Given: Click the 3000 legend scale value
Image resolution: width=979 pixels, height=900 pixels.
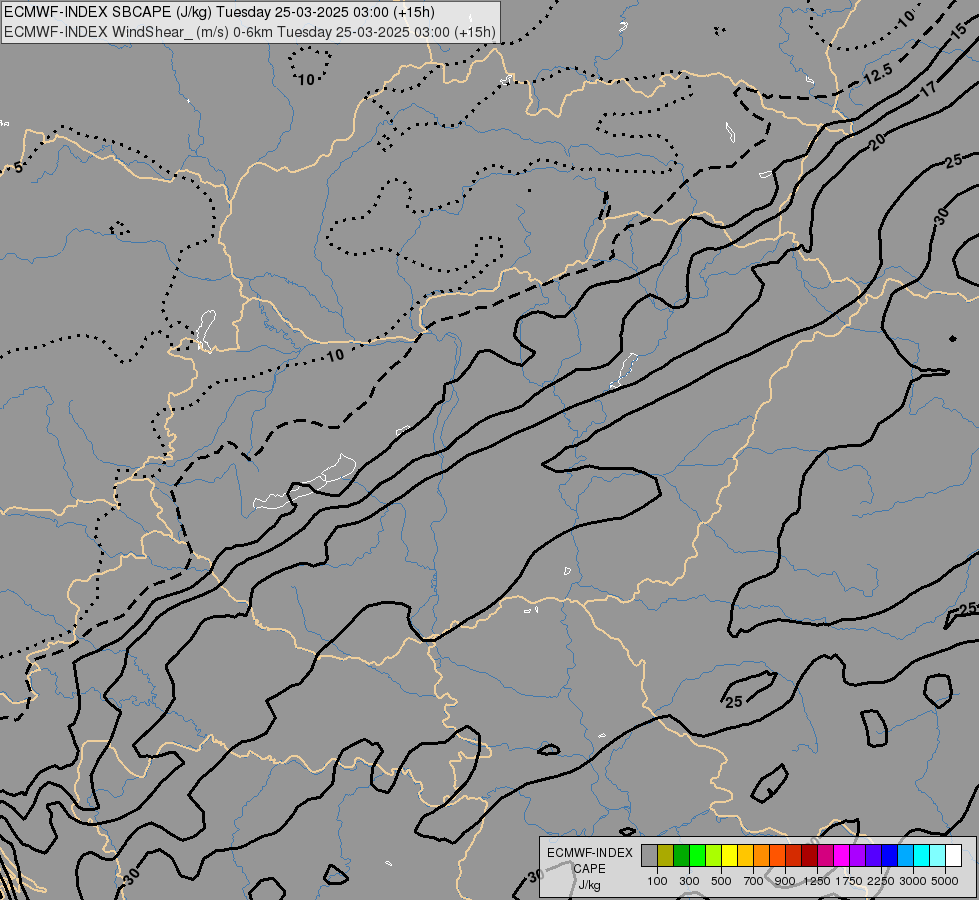Looking at the screenshot, I should point(913,881).
